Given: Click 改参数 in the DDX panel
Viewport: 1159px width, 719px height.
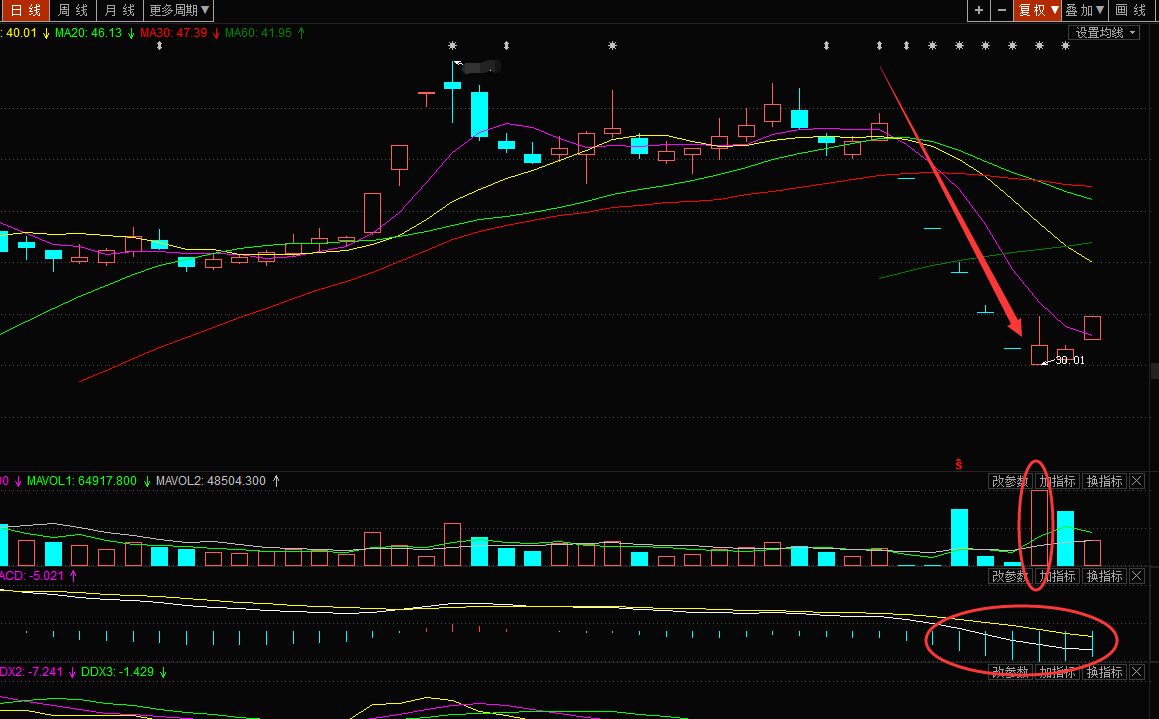Looking at the screenshot, I should [x=1010, y=672].
